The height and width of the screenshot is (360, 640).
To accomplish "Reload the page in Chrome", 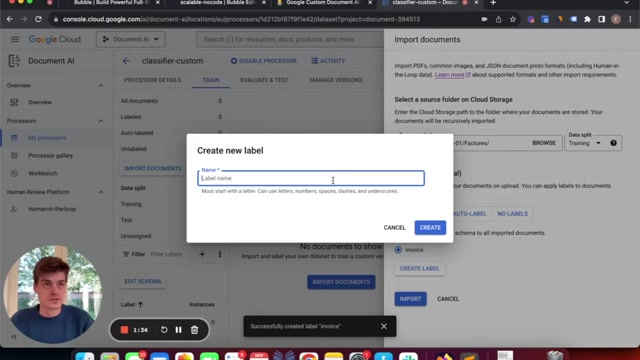I will (x=38, y=19).
